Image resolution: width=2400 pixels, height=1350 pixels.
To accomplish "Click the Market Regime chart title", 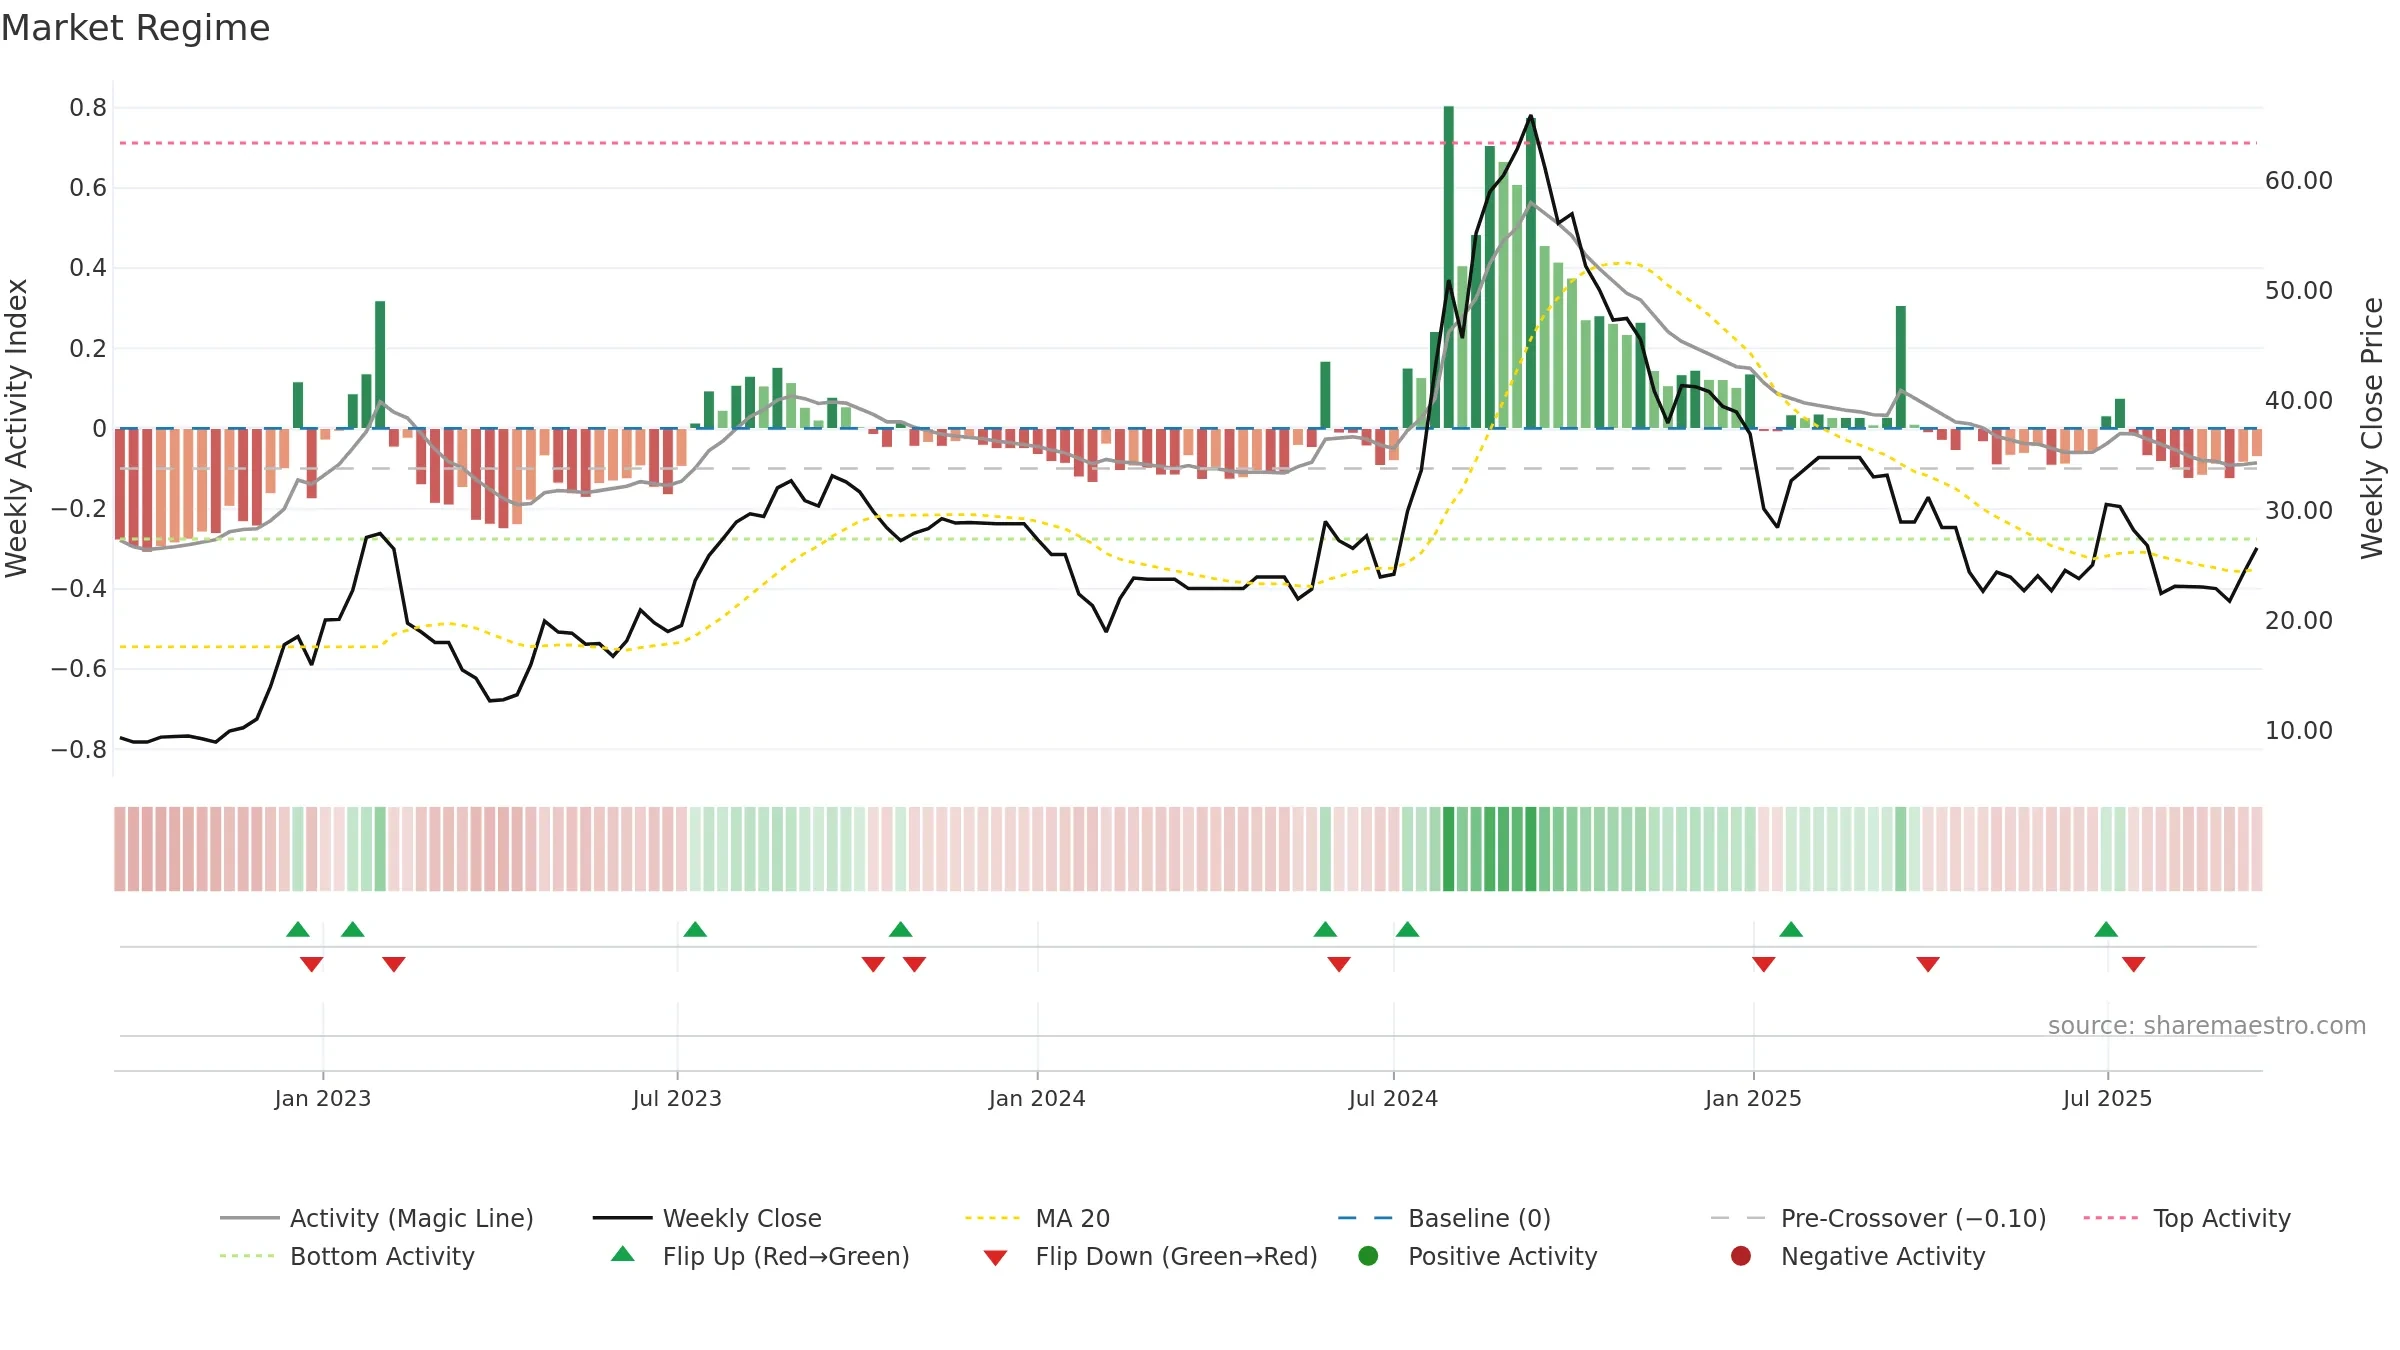I will 135,28.
